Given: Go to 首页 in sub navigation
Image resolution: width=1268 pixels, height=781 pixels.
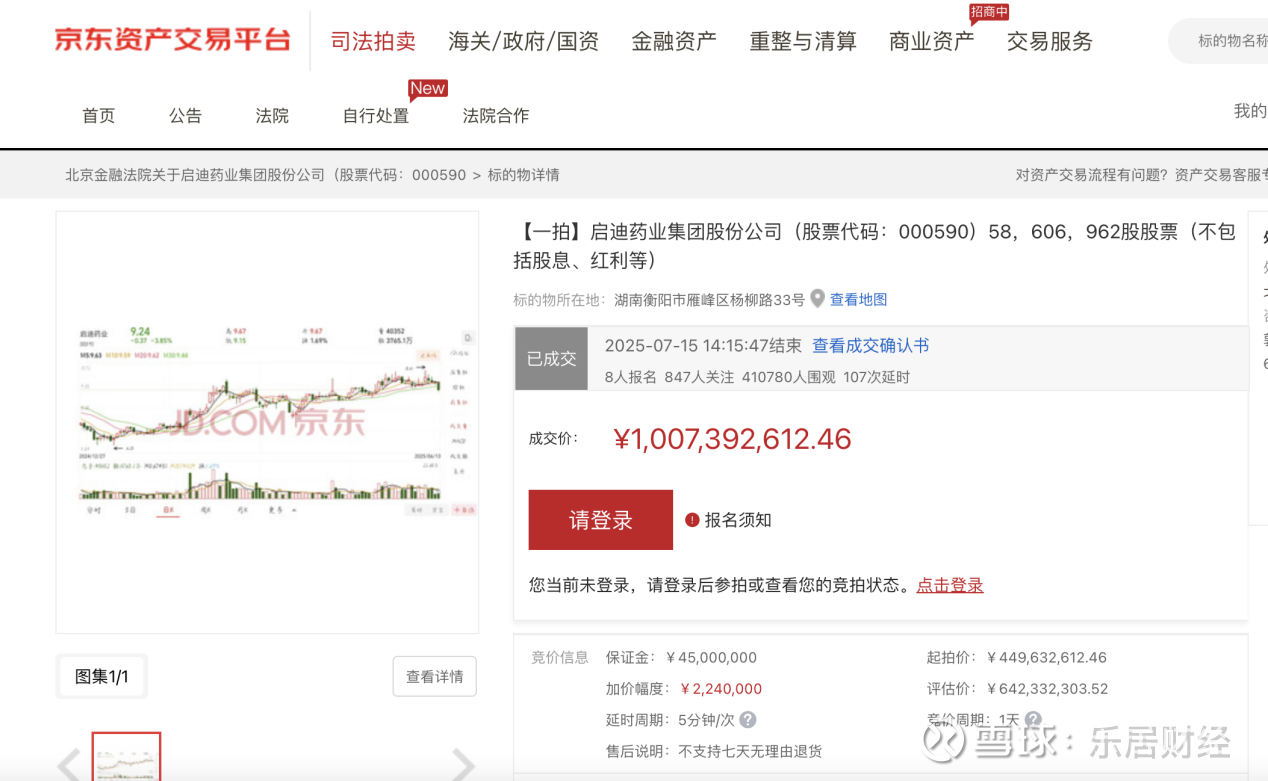Looking at the screenshot, I should (x=98, y=115).
